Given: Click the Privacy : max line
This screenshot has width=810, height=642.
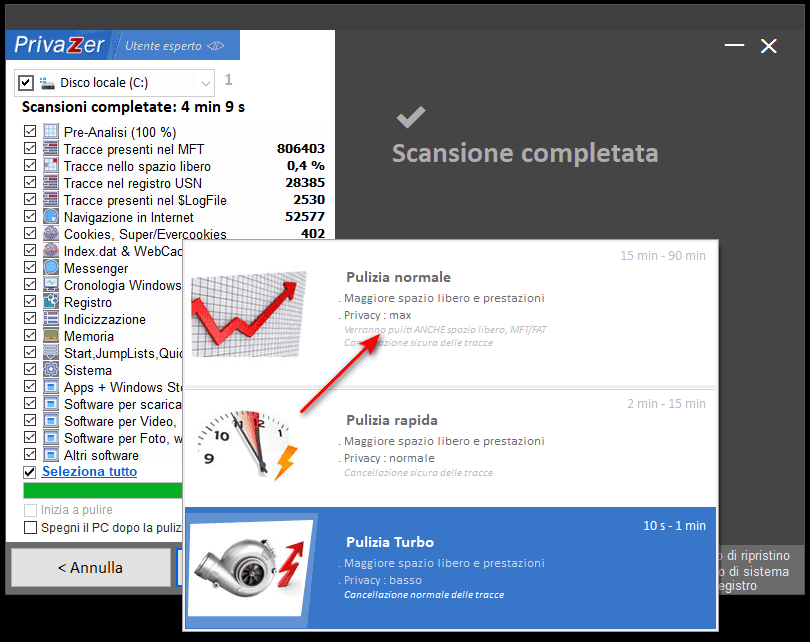Looking at the screenshot, I should pyautogui.click(x=375, y=315).
